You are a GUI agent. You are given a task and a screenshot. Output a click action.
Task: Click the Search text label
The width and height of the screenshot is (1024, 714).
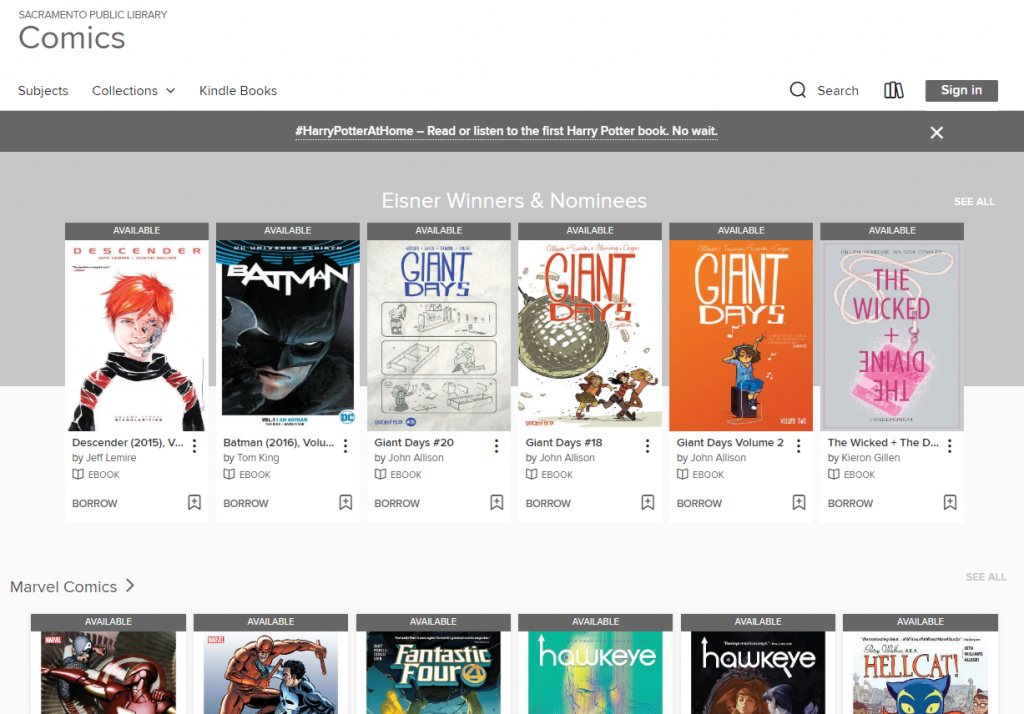click(x=838, y=91)
